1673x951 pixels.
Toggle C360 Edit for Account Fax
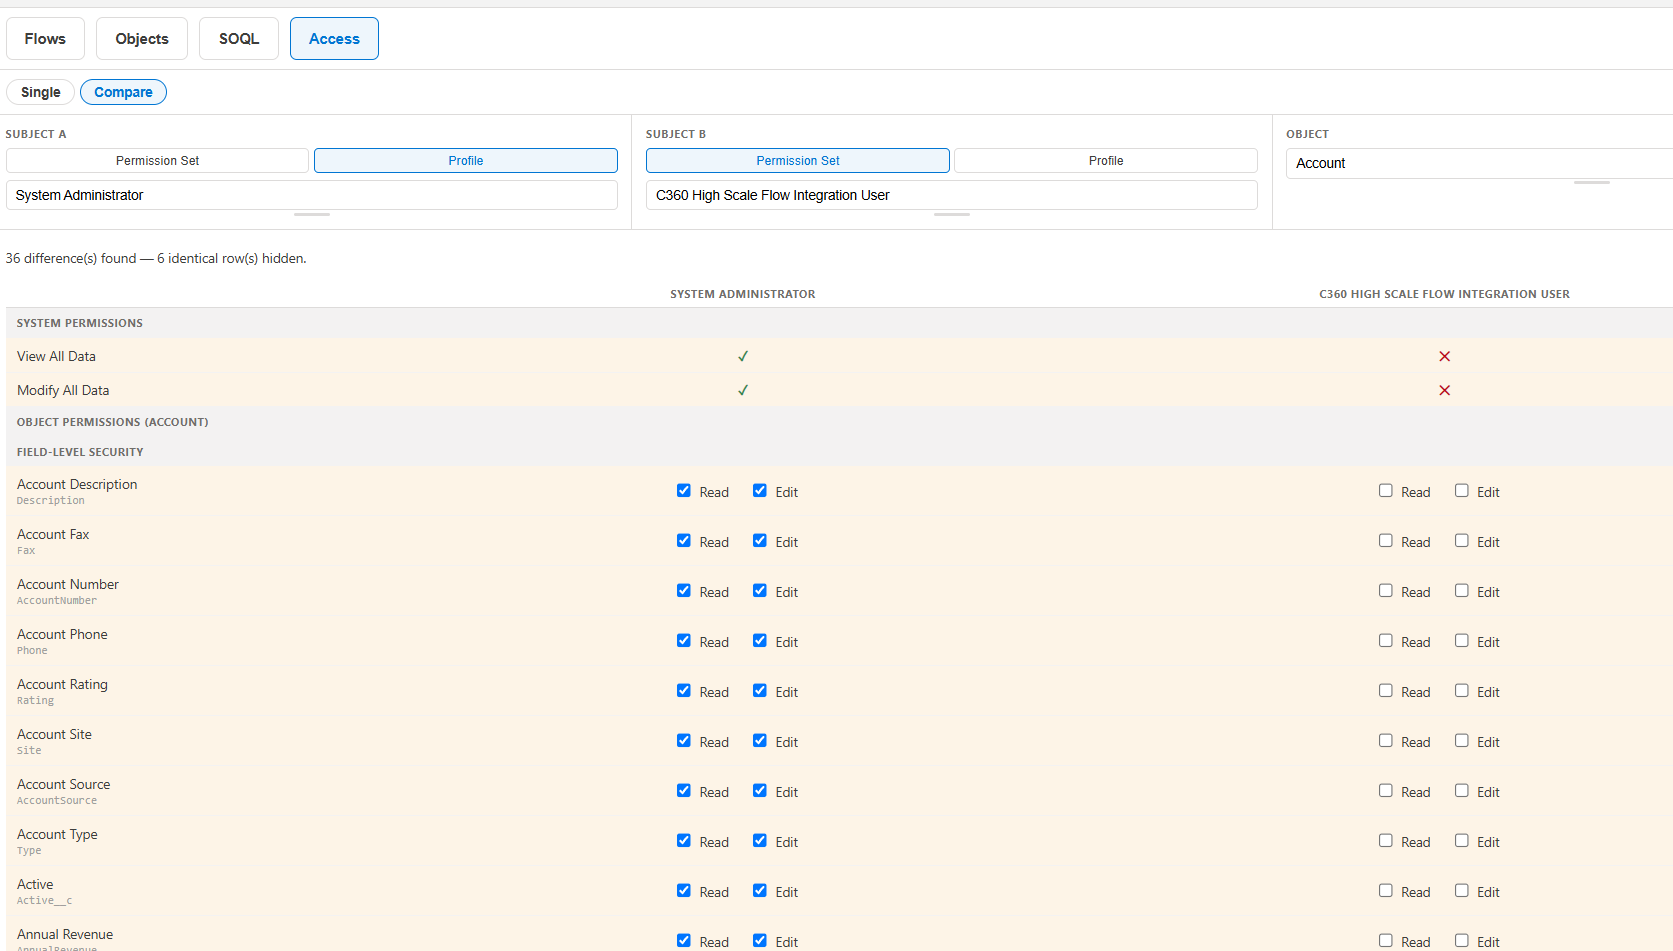[1462, 541]
